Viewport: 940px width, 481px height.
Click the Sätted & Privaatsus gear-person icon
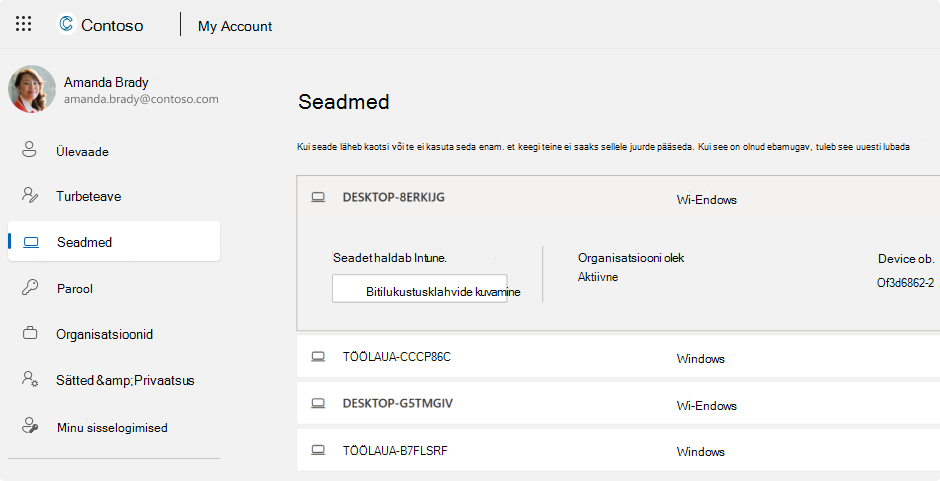pyautogui.click(x=30, y=379)
